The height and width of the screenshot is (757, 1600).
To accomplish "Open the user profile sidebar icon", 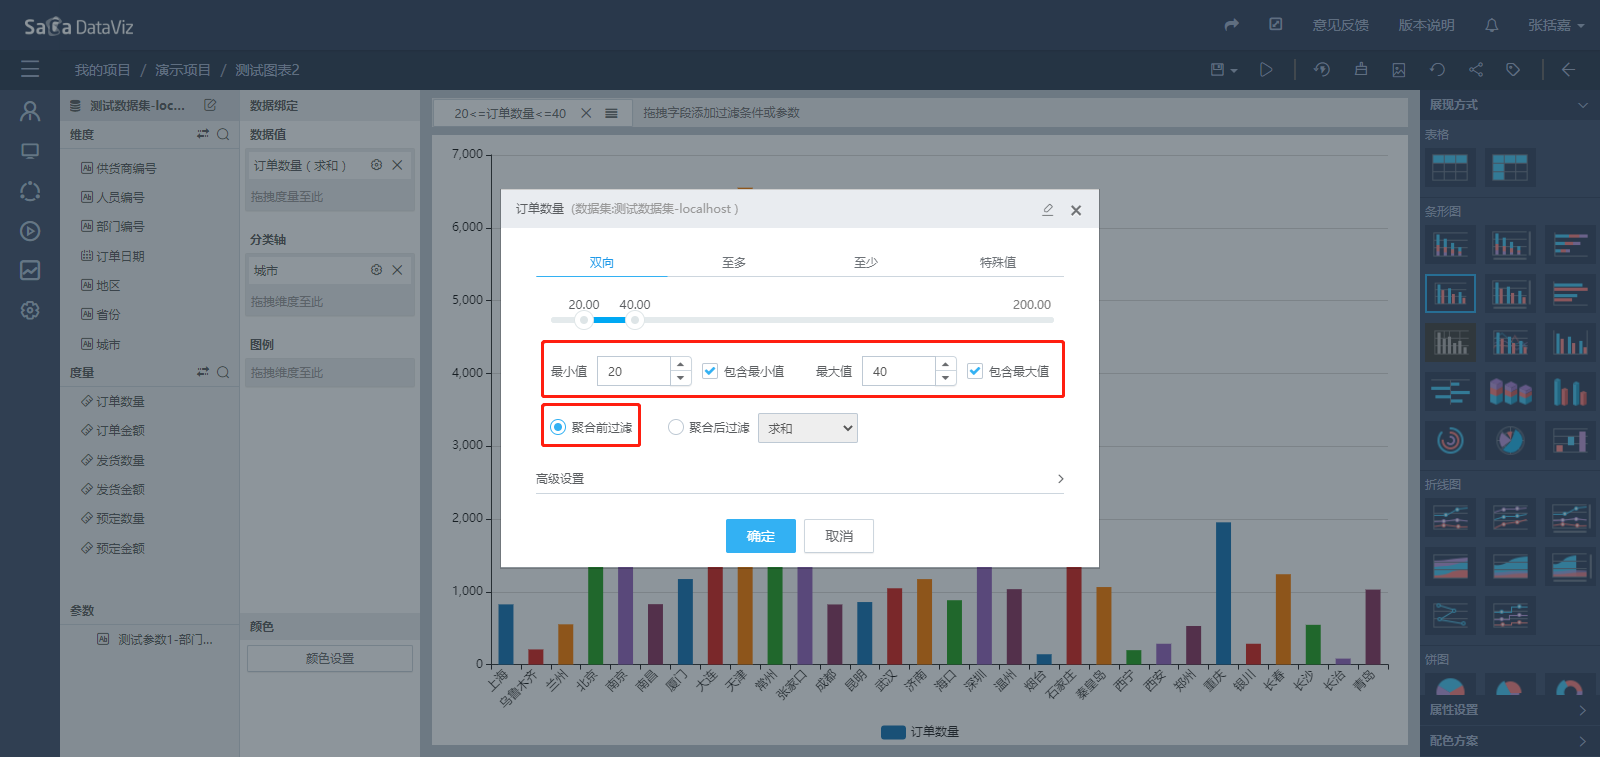I will [x=30, y=111].
